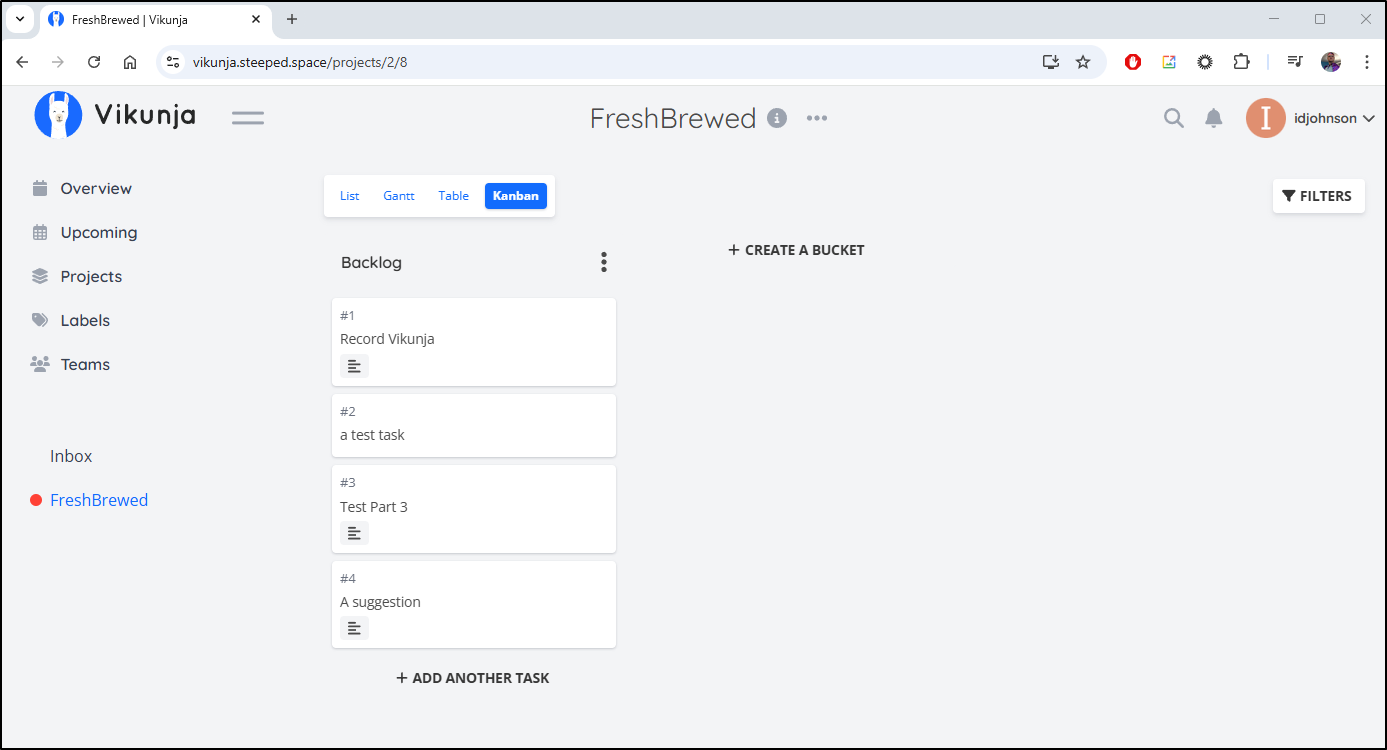Open Backlog bucket options menu
1387x750 pixels.
pyautogui.click(x=603, y=262)
